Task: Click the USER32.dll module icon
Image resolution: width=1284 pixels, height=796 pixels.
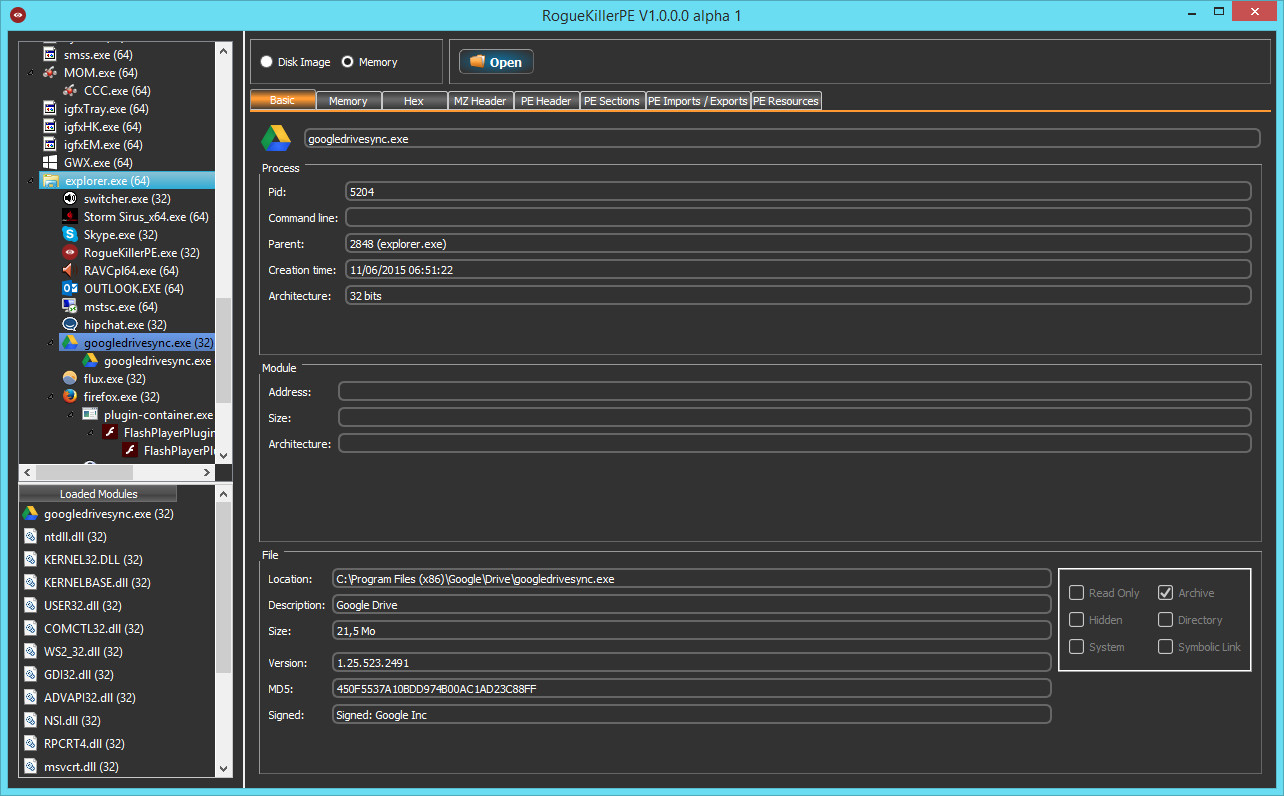Action: pos(31,605)
